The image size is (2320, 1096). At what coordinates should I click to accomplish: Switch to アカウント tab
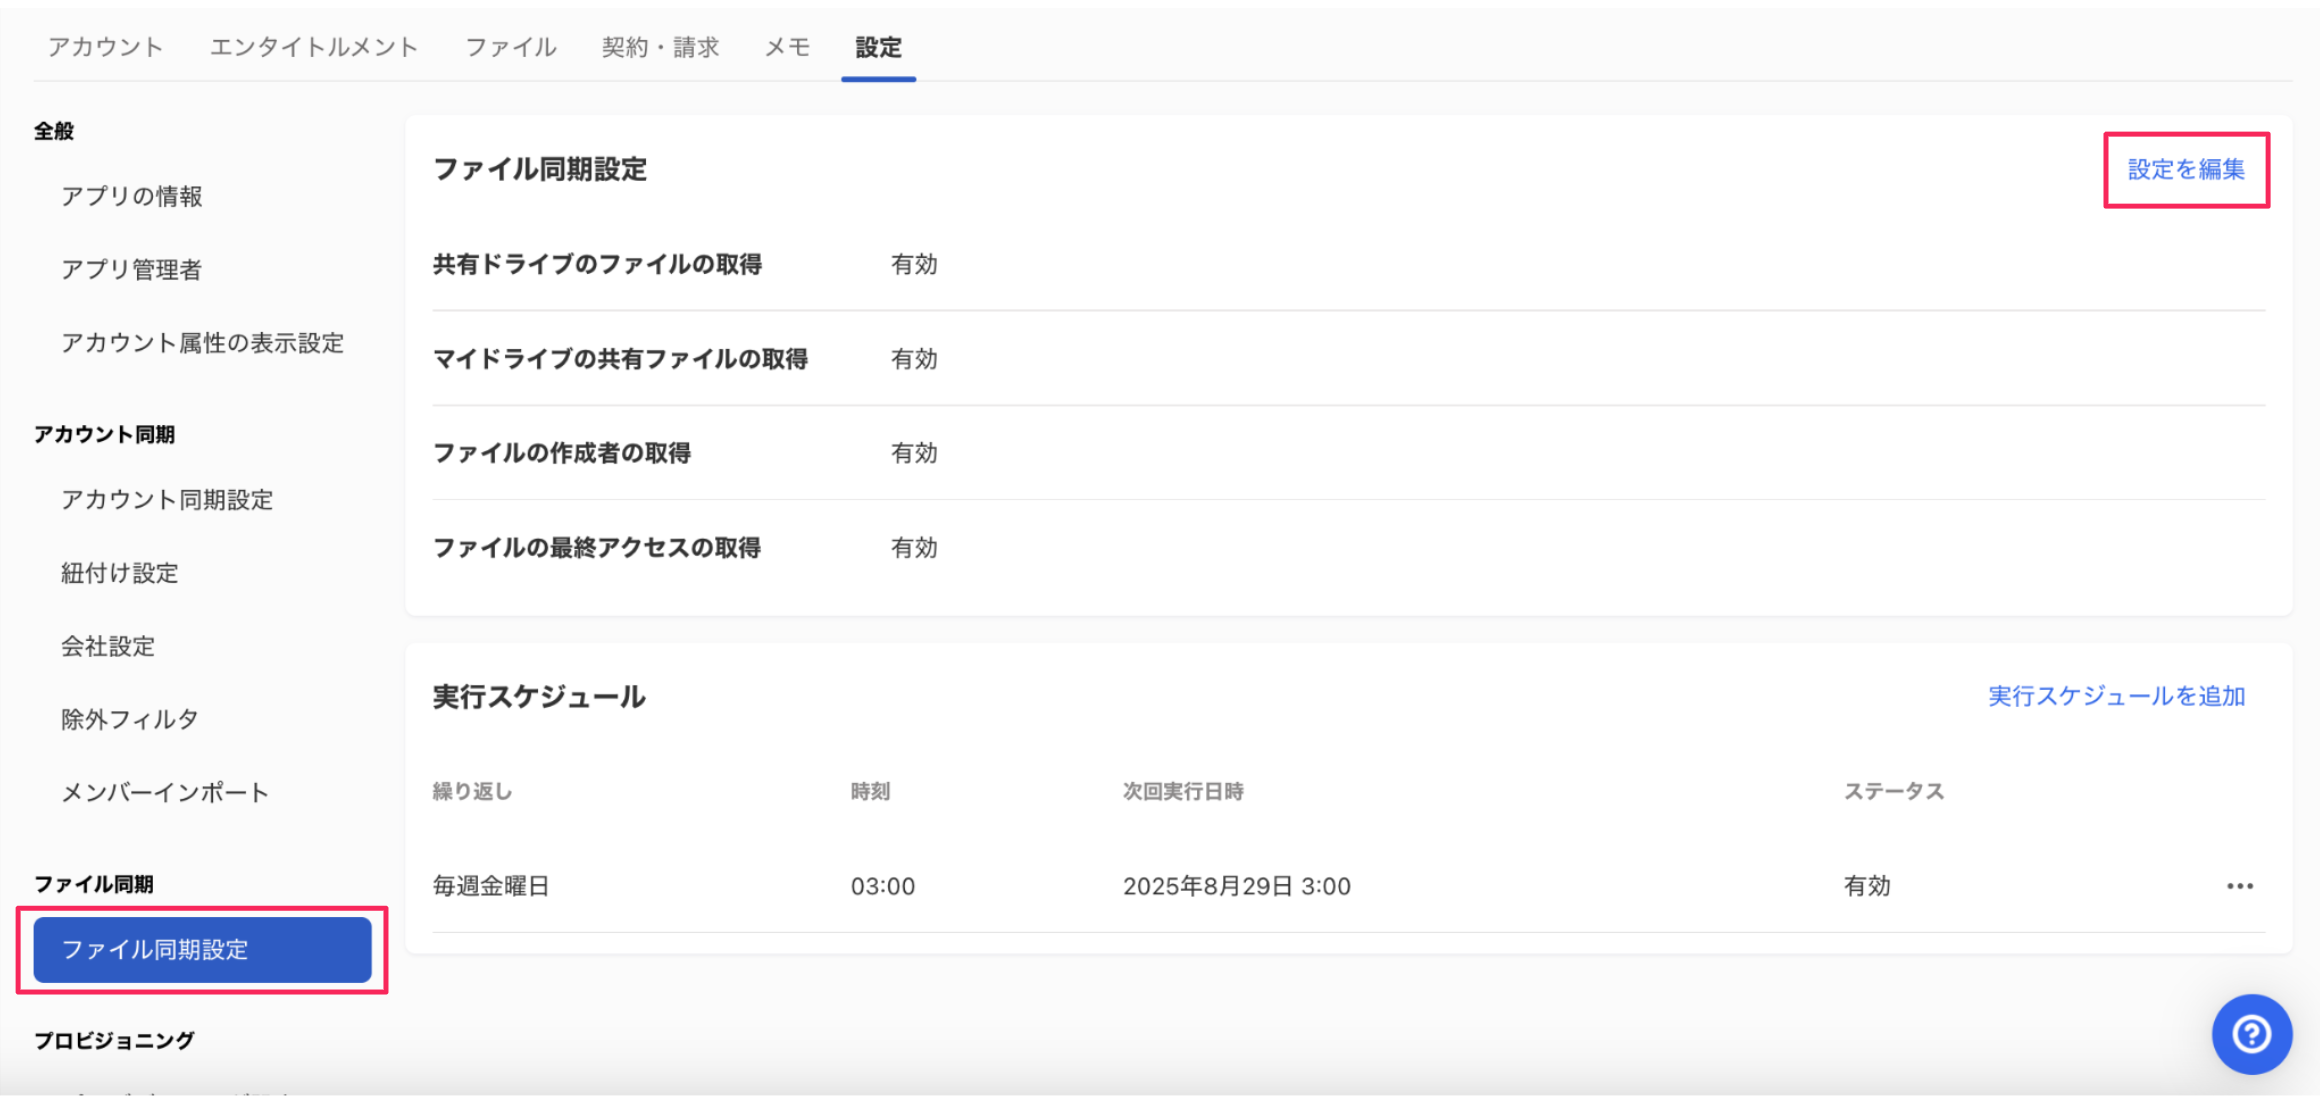pos(105,47)
